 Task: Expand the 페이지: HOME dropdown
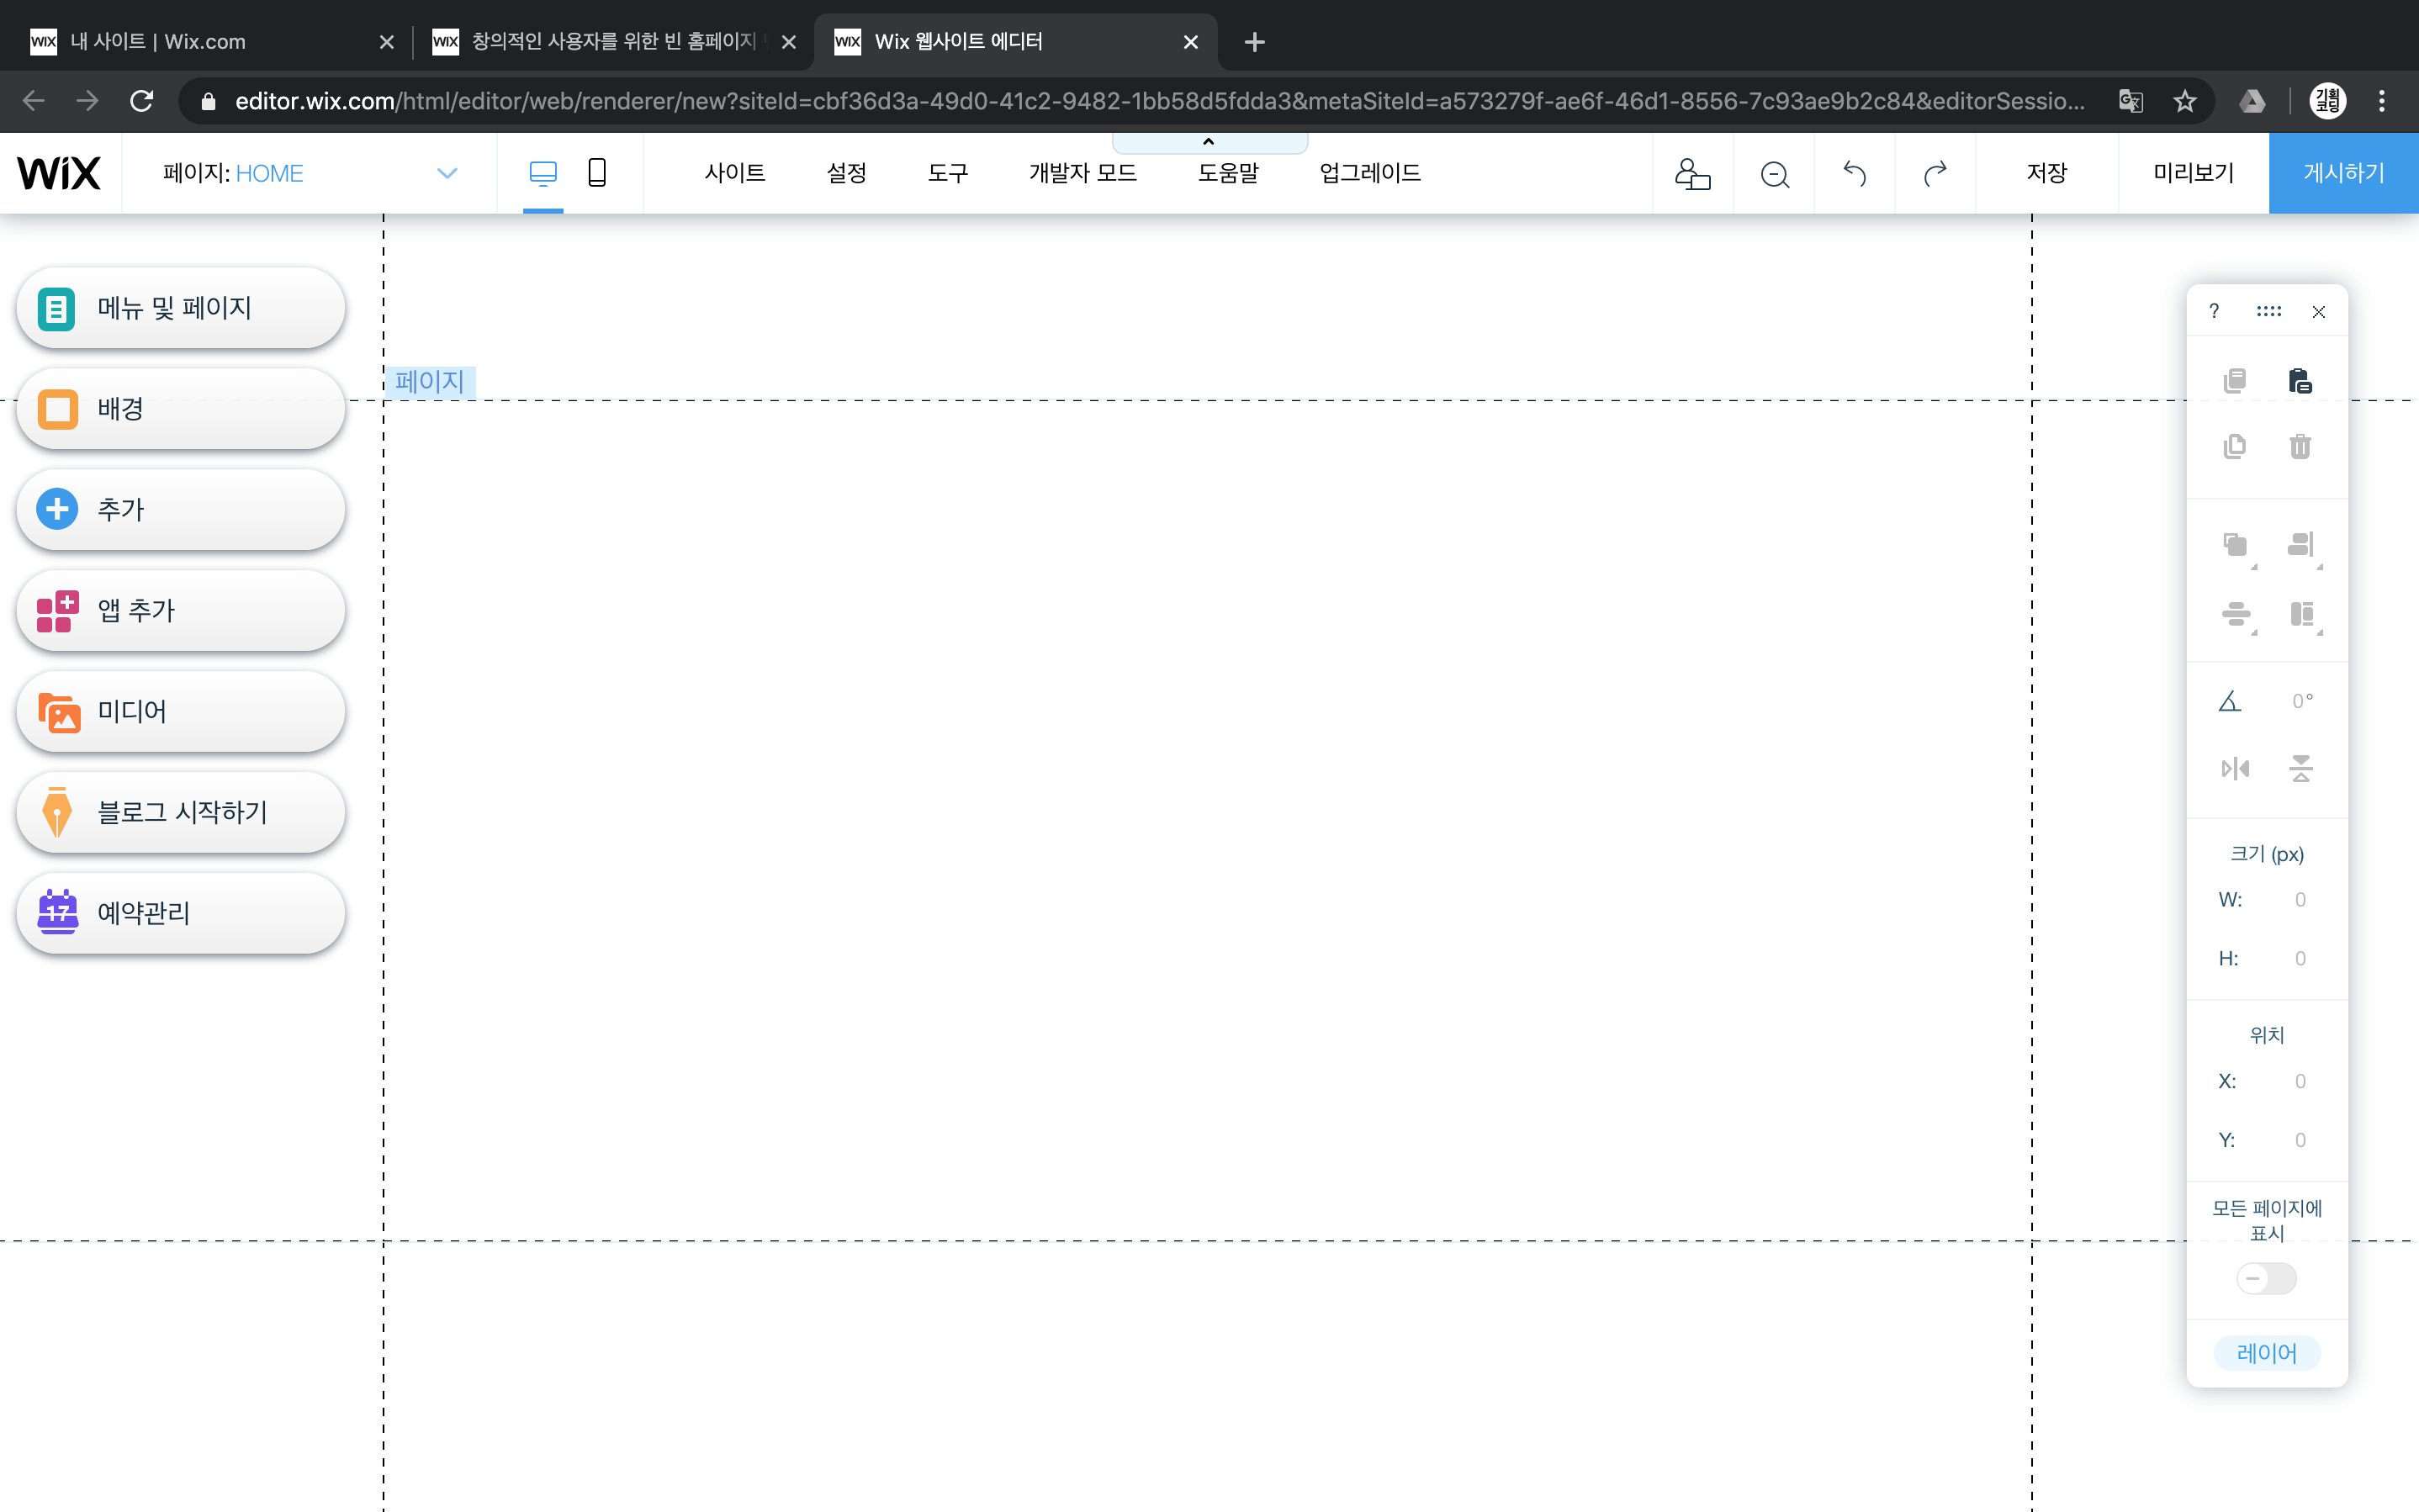[447, 173]
